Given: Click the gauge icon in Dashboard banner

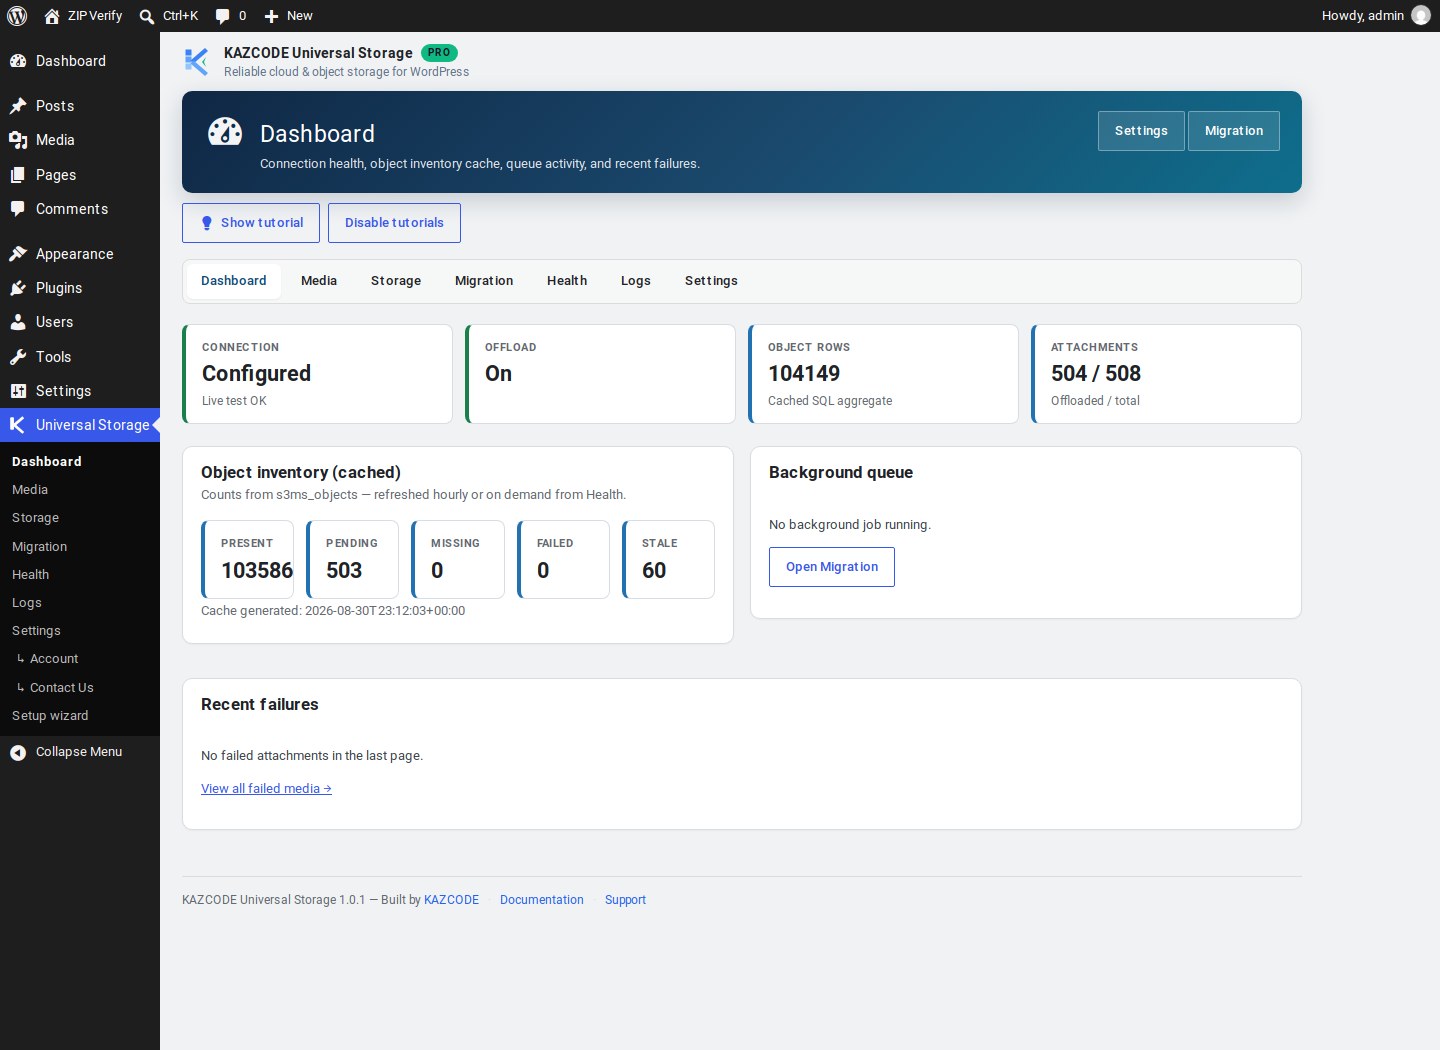Looking at the screenshot, I should point(225,132).
